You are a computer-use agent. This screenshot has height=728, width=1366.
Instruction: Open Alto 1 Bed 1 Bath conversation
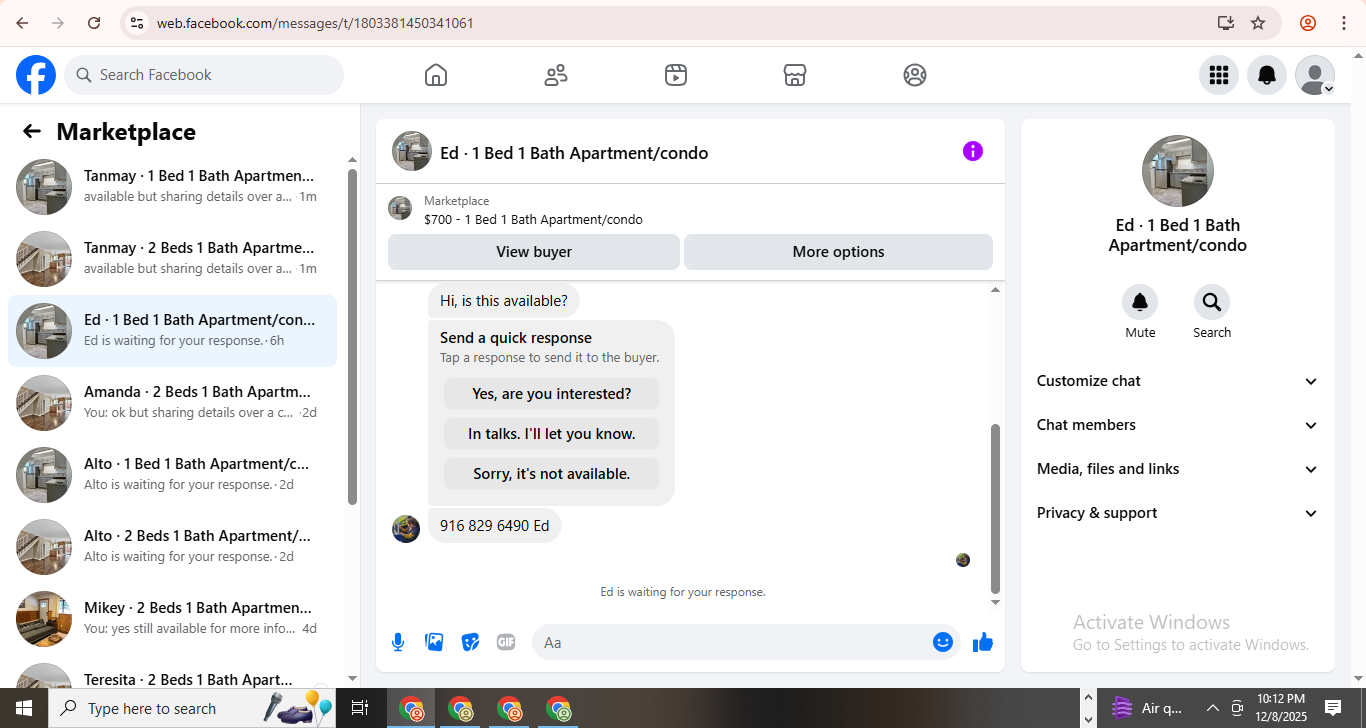[172, 475]
